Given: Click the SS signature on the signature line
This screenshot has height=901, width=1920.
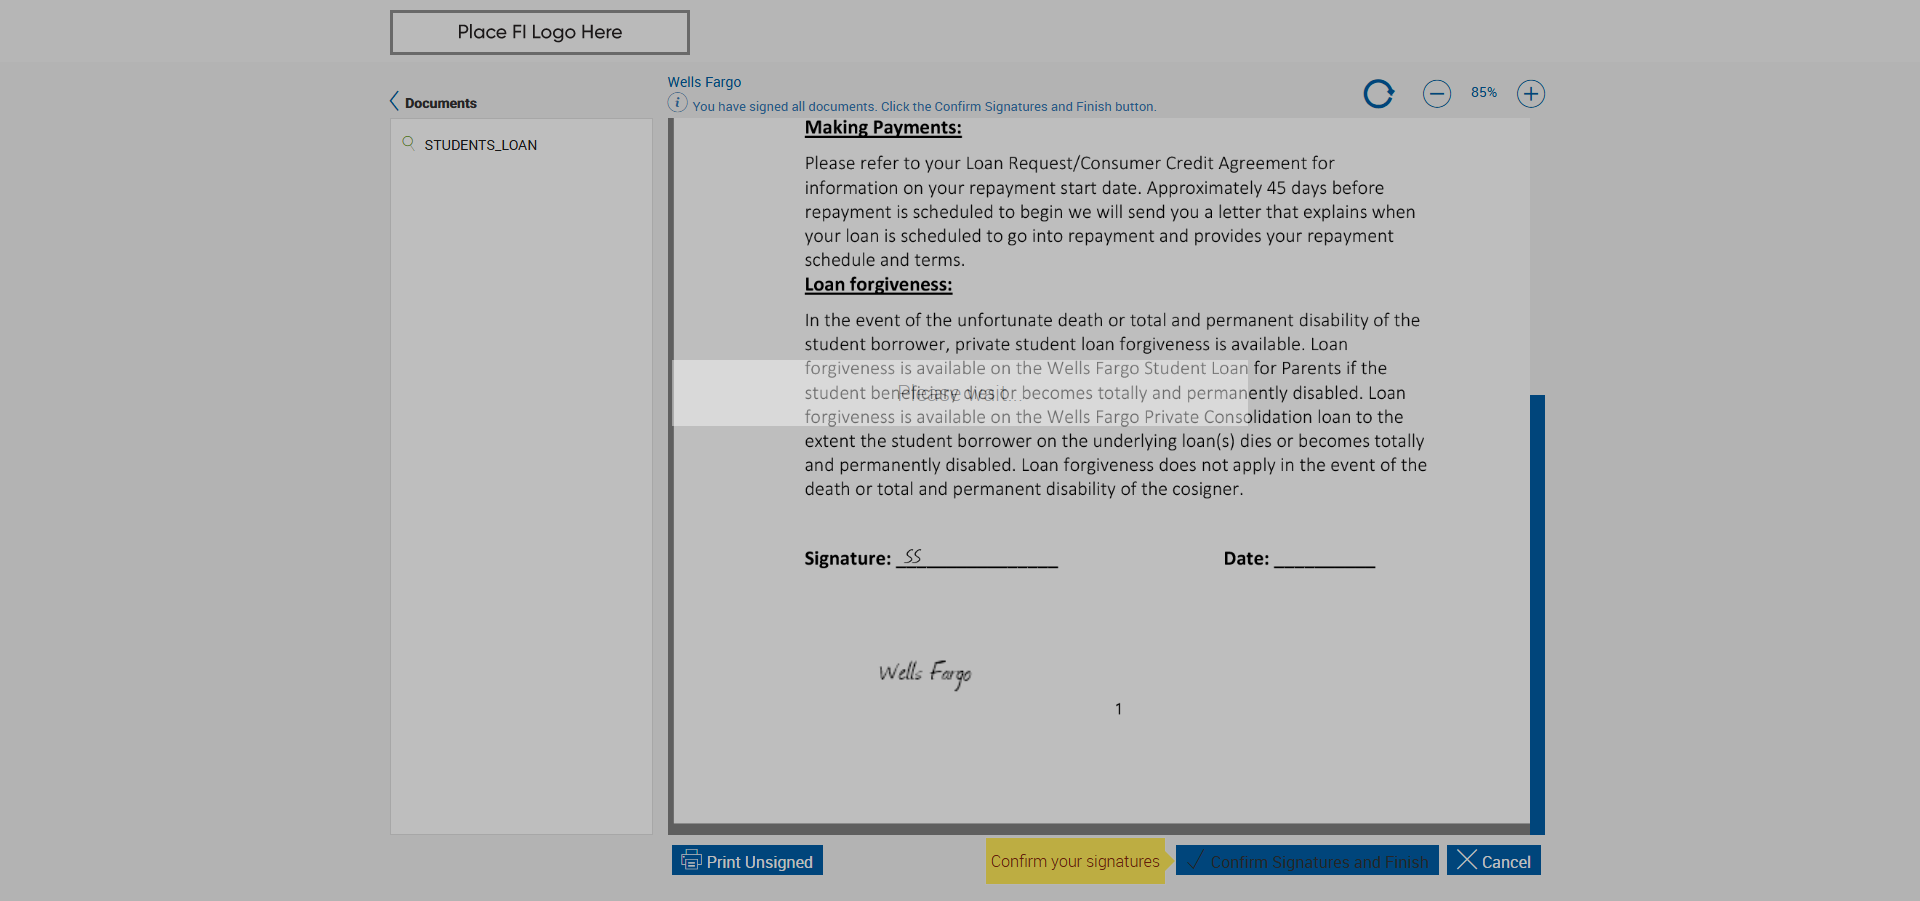Looking at the screenshot, I should tap(912, 556).
